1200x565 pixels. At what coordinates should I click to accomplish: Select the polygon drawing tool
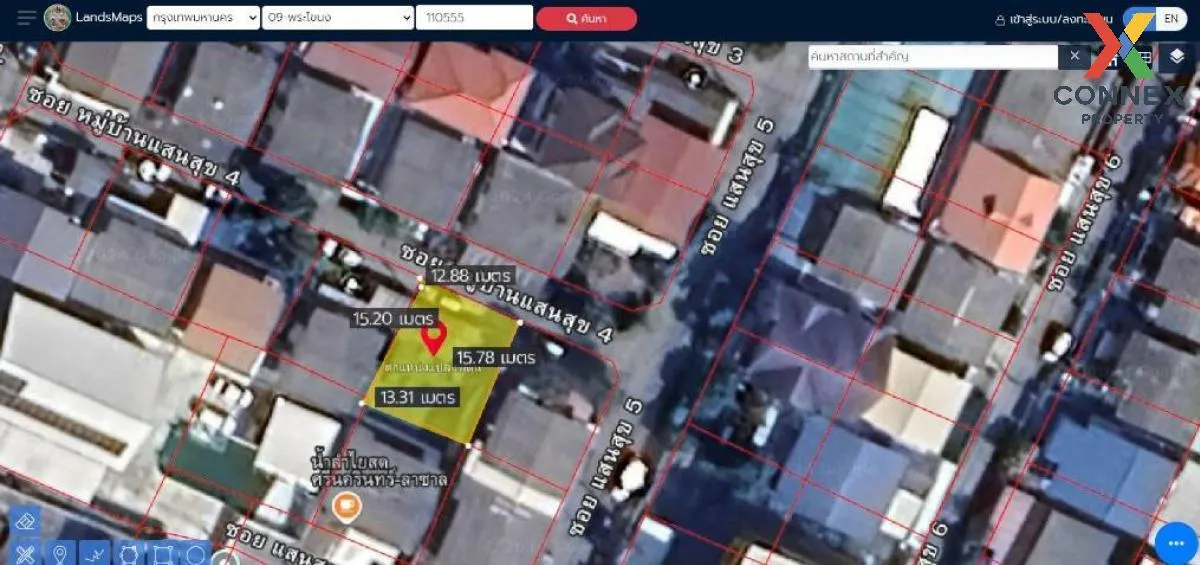(128, 553)
